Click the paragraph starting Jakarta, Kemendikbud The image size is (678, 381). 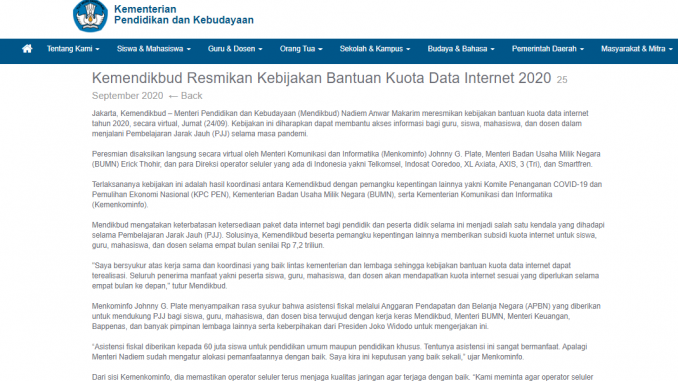coord(340,123)
